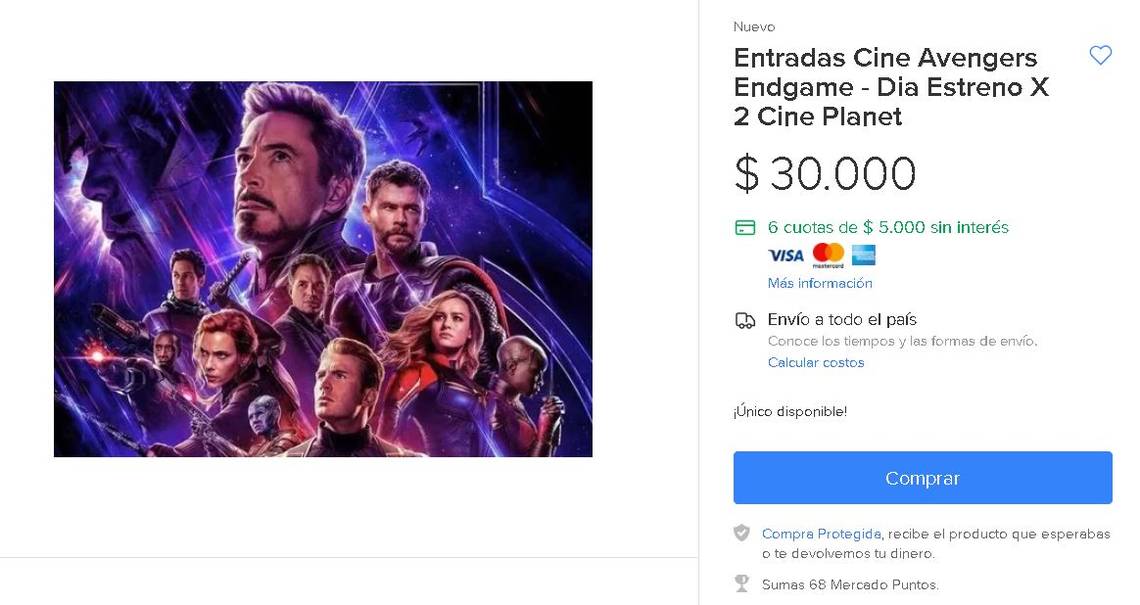Click the American Express logo
The width and height of the screenshot is (1140, 605).
pyautogui.click(x=864, y=255)
